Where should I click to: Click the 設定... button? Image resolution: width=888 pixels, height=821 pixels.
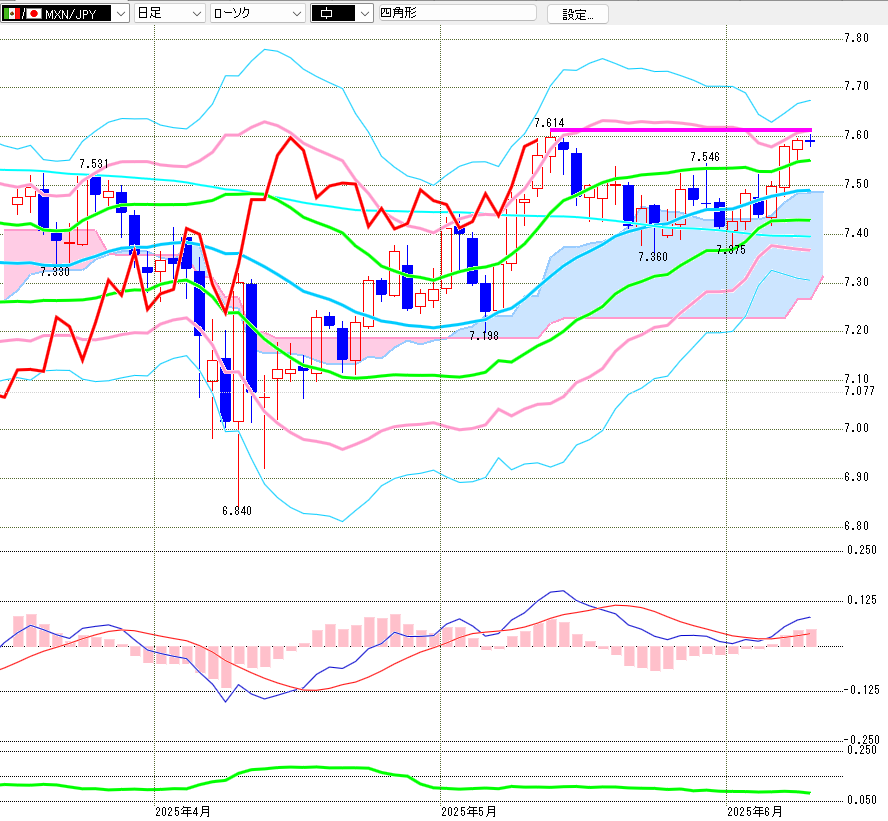coord(578,14)
